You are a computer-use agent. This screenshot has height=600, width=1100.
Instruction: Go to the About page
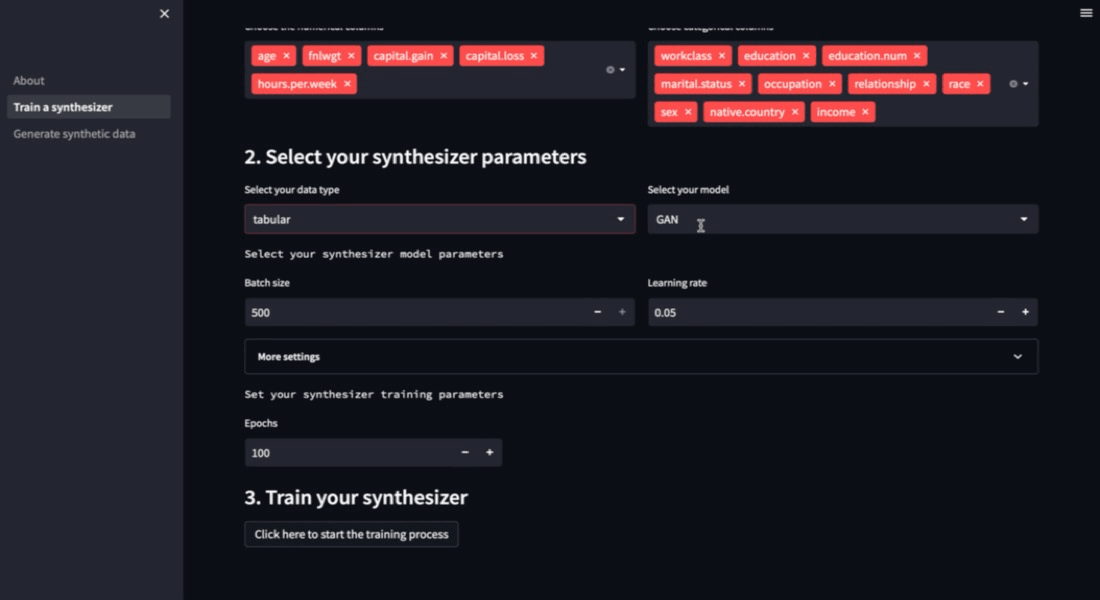[29, 81]
